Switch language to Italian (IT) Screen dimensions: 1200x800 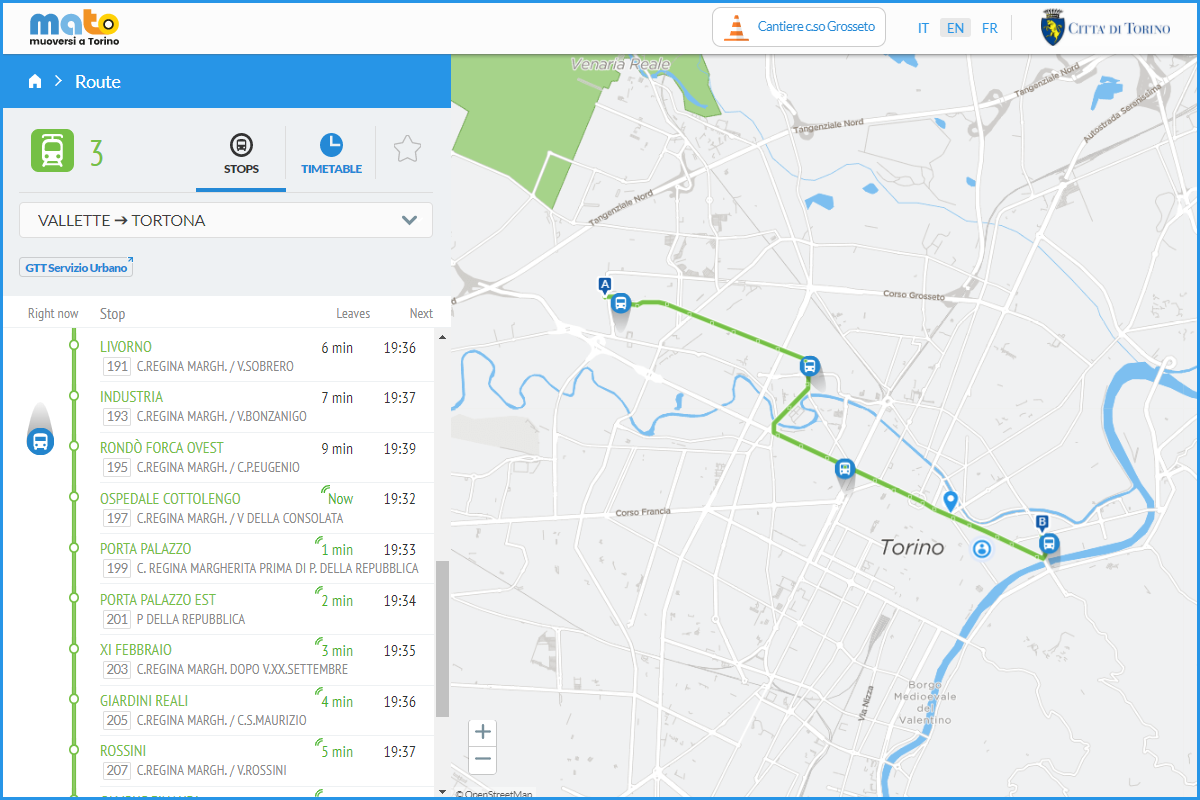pyautogui.click(x=923, y=28)
